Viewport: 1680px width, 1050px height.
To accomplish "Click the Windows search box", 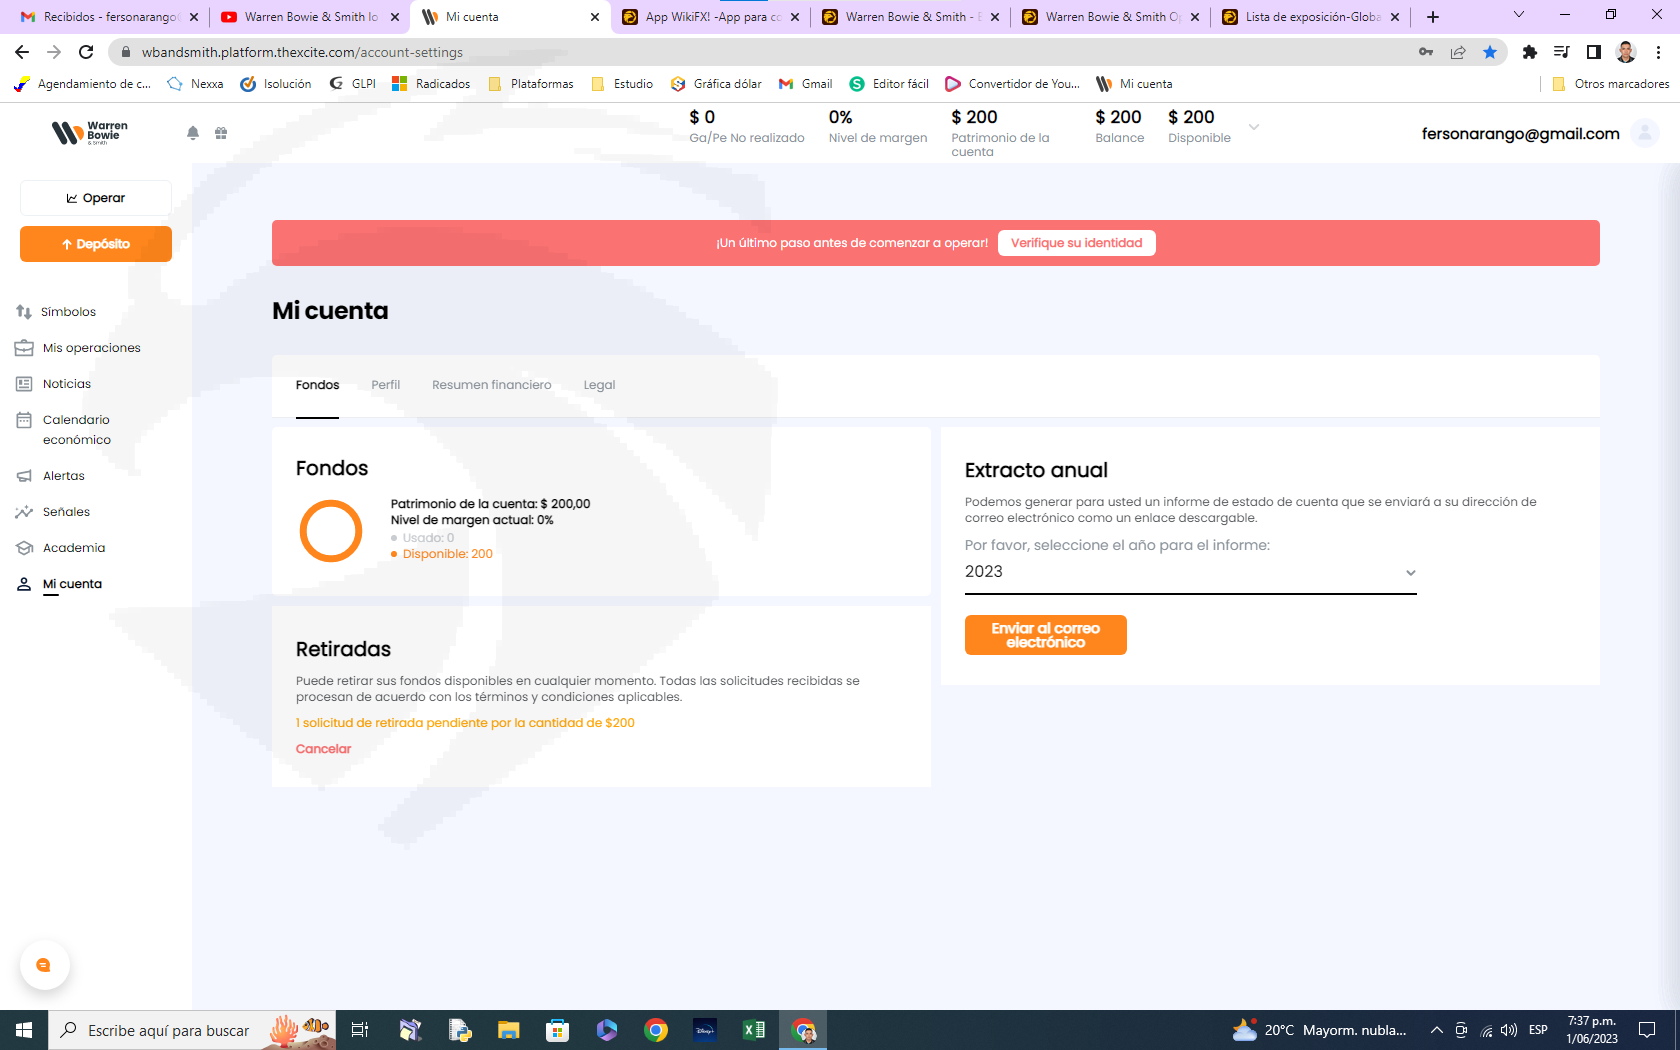I will click(x=168, y=1030).
